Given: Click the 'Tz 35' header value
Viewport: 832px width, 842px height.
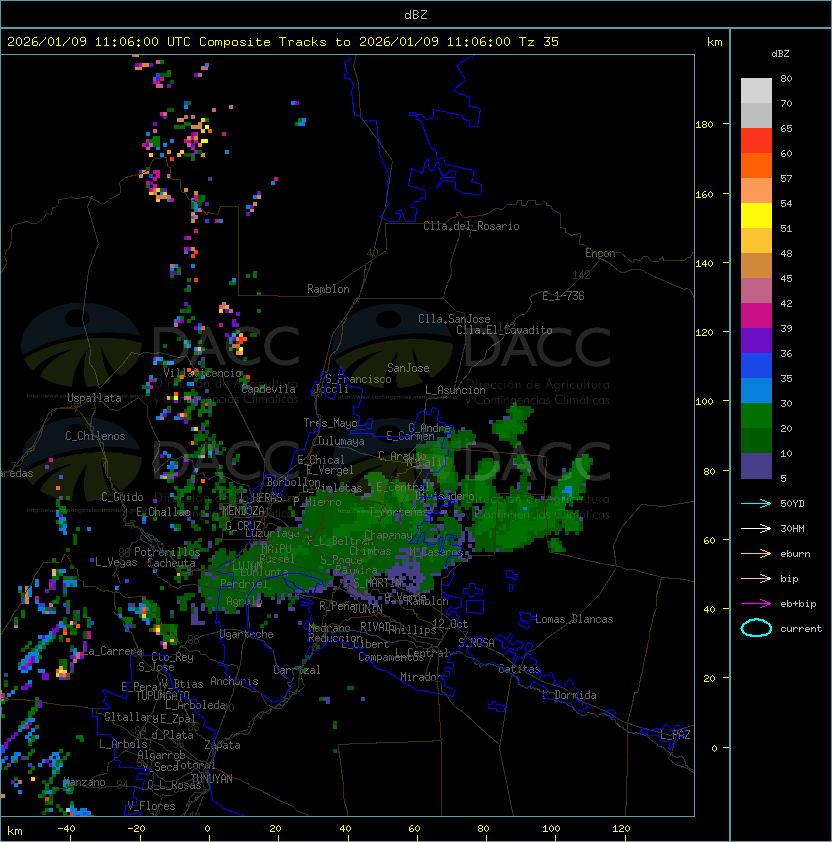Looking at the screenshot, I should 539,42.
